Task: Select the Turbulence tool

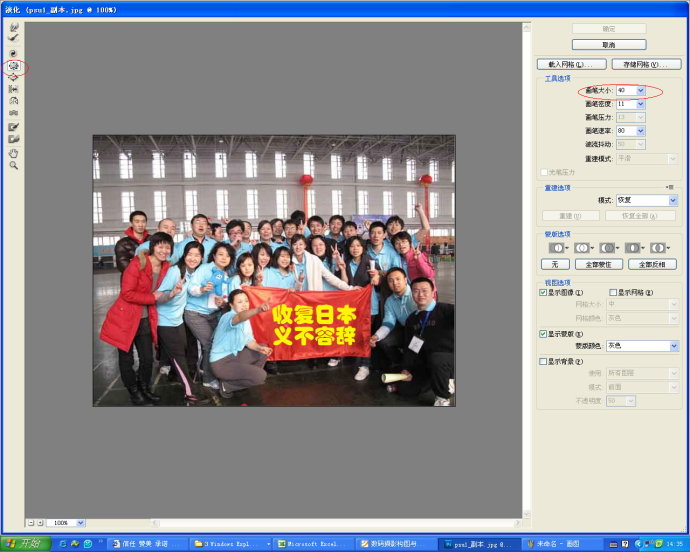Action: click(14, 113)
